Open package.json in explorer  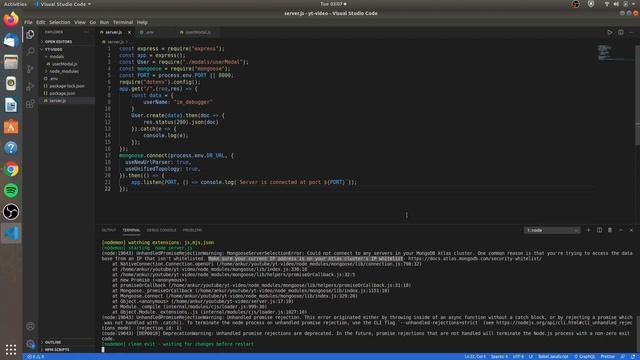tap(62, 93)
